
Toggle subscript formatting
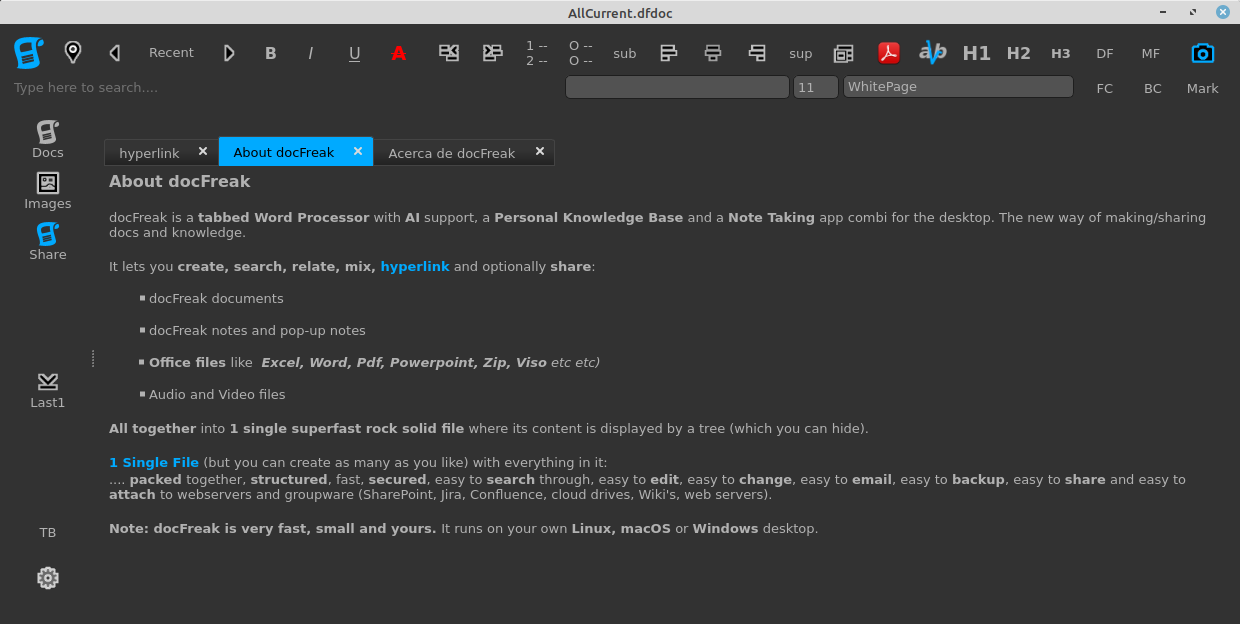pyautogui.click(x=625, y=54)
